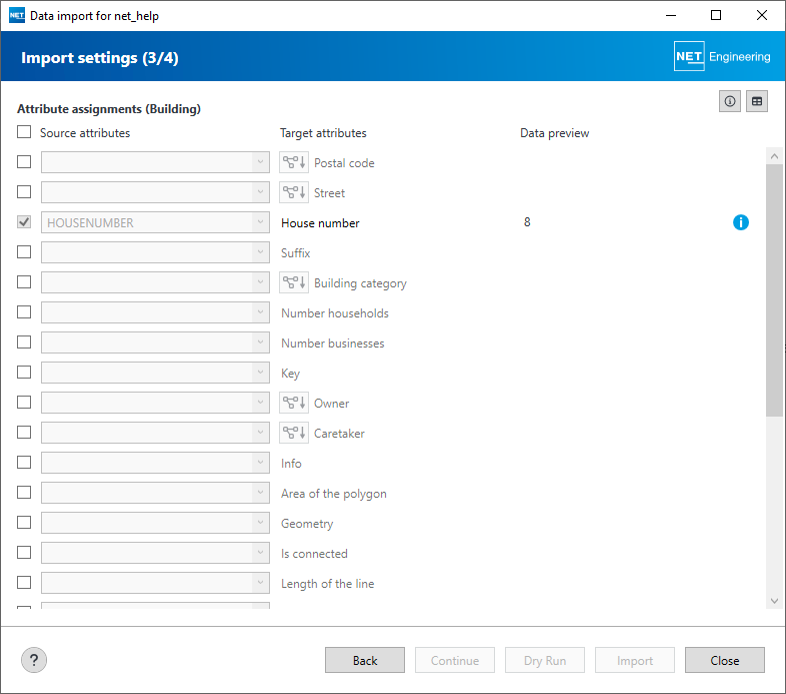Maximize the Data import window
Screen dimensions: 786x694
click(716, 15)
